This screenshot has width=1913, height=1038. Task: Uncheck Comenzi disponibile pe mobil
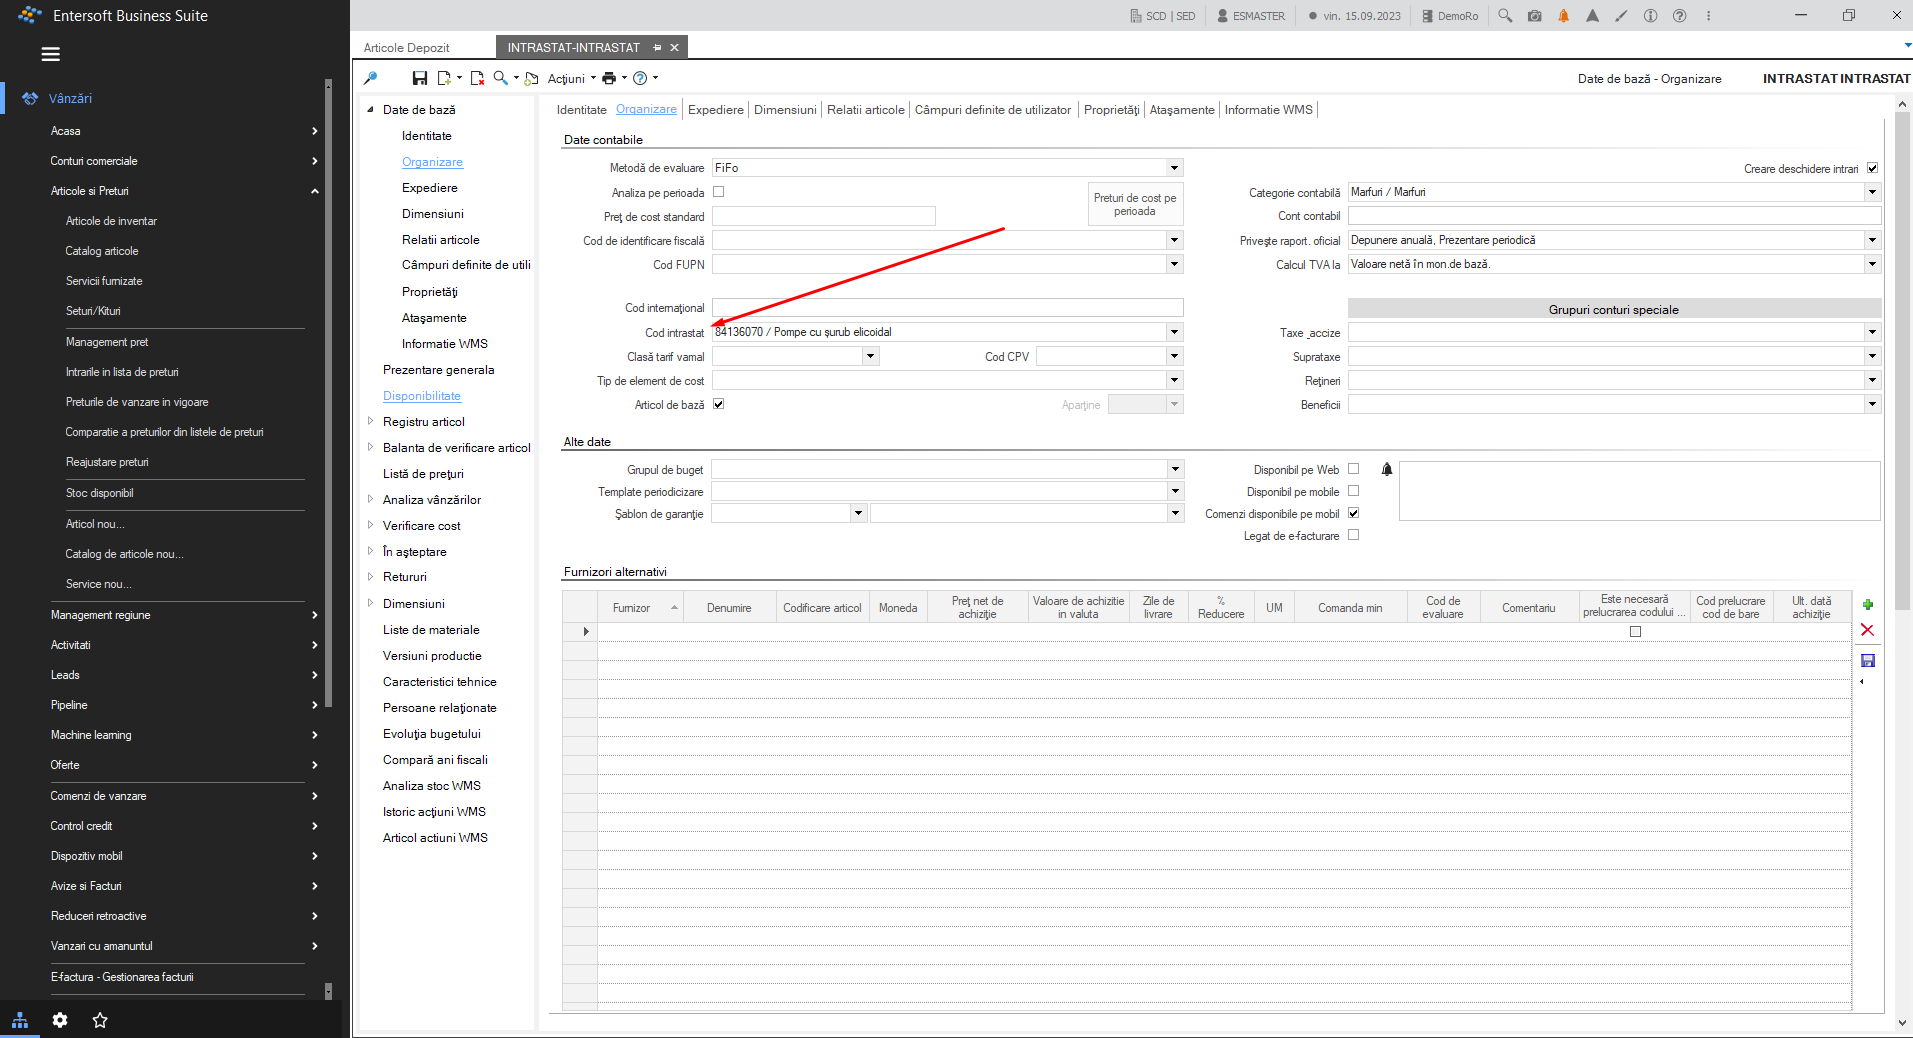tap(1353, 513)
